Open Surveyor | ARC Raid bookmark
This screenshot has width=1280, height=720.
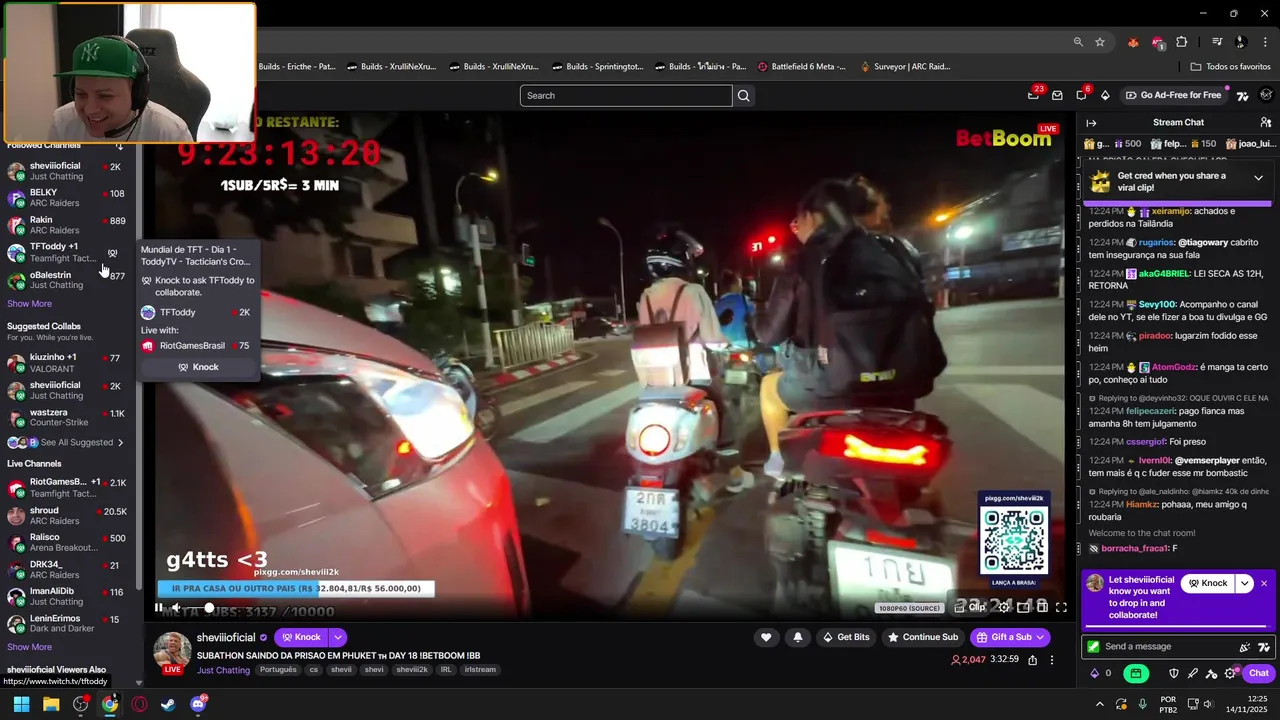903,67
